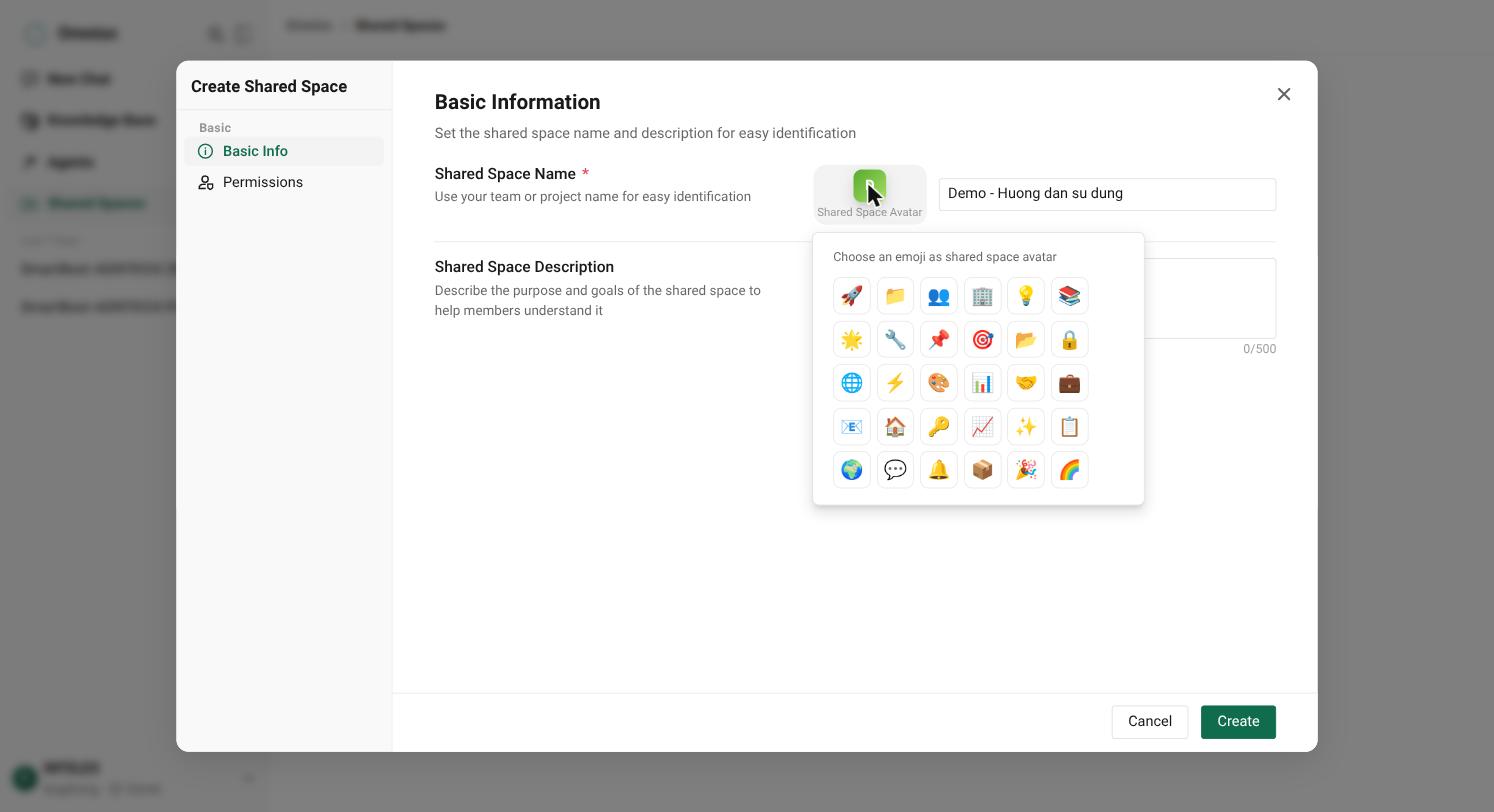Pick the upward trending chart emoji
Screen dimensions: 1494x812
982,427
